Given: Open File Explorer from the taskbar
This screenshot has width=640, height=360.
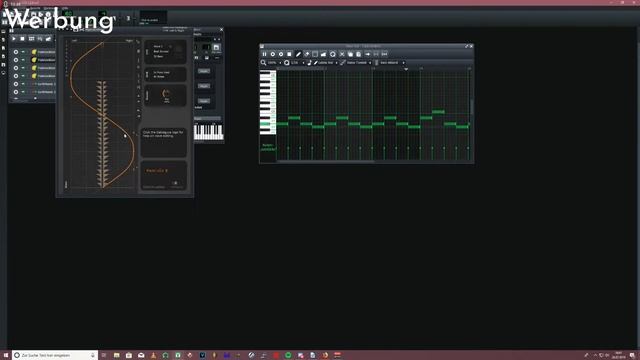Looking at the screenshot, I should [117, 356].
